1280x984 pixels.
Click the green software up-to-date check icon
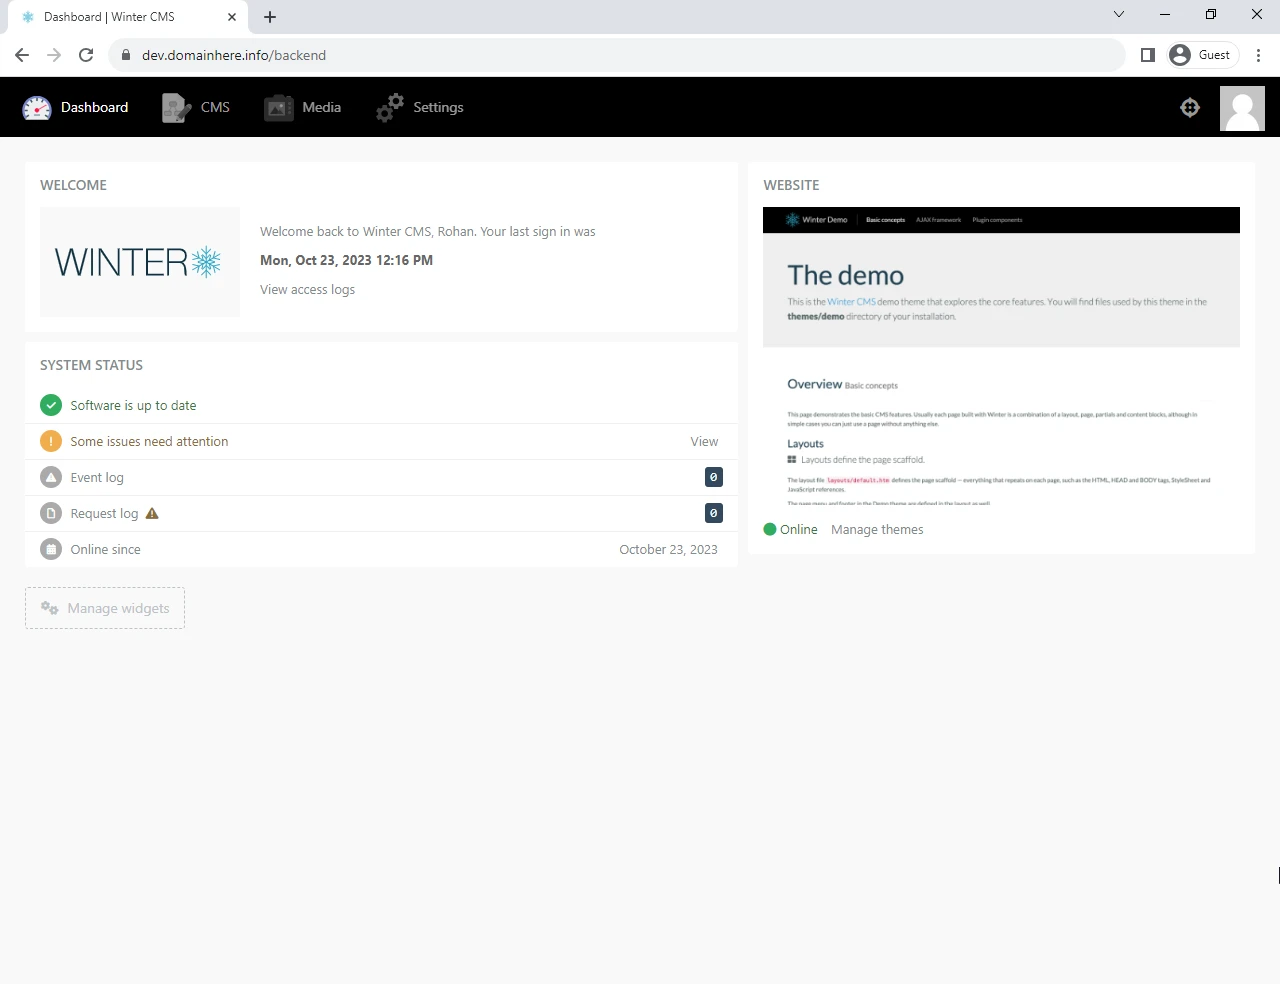pyautogui.click(x=51, y=405)
